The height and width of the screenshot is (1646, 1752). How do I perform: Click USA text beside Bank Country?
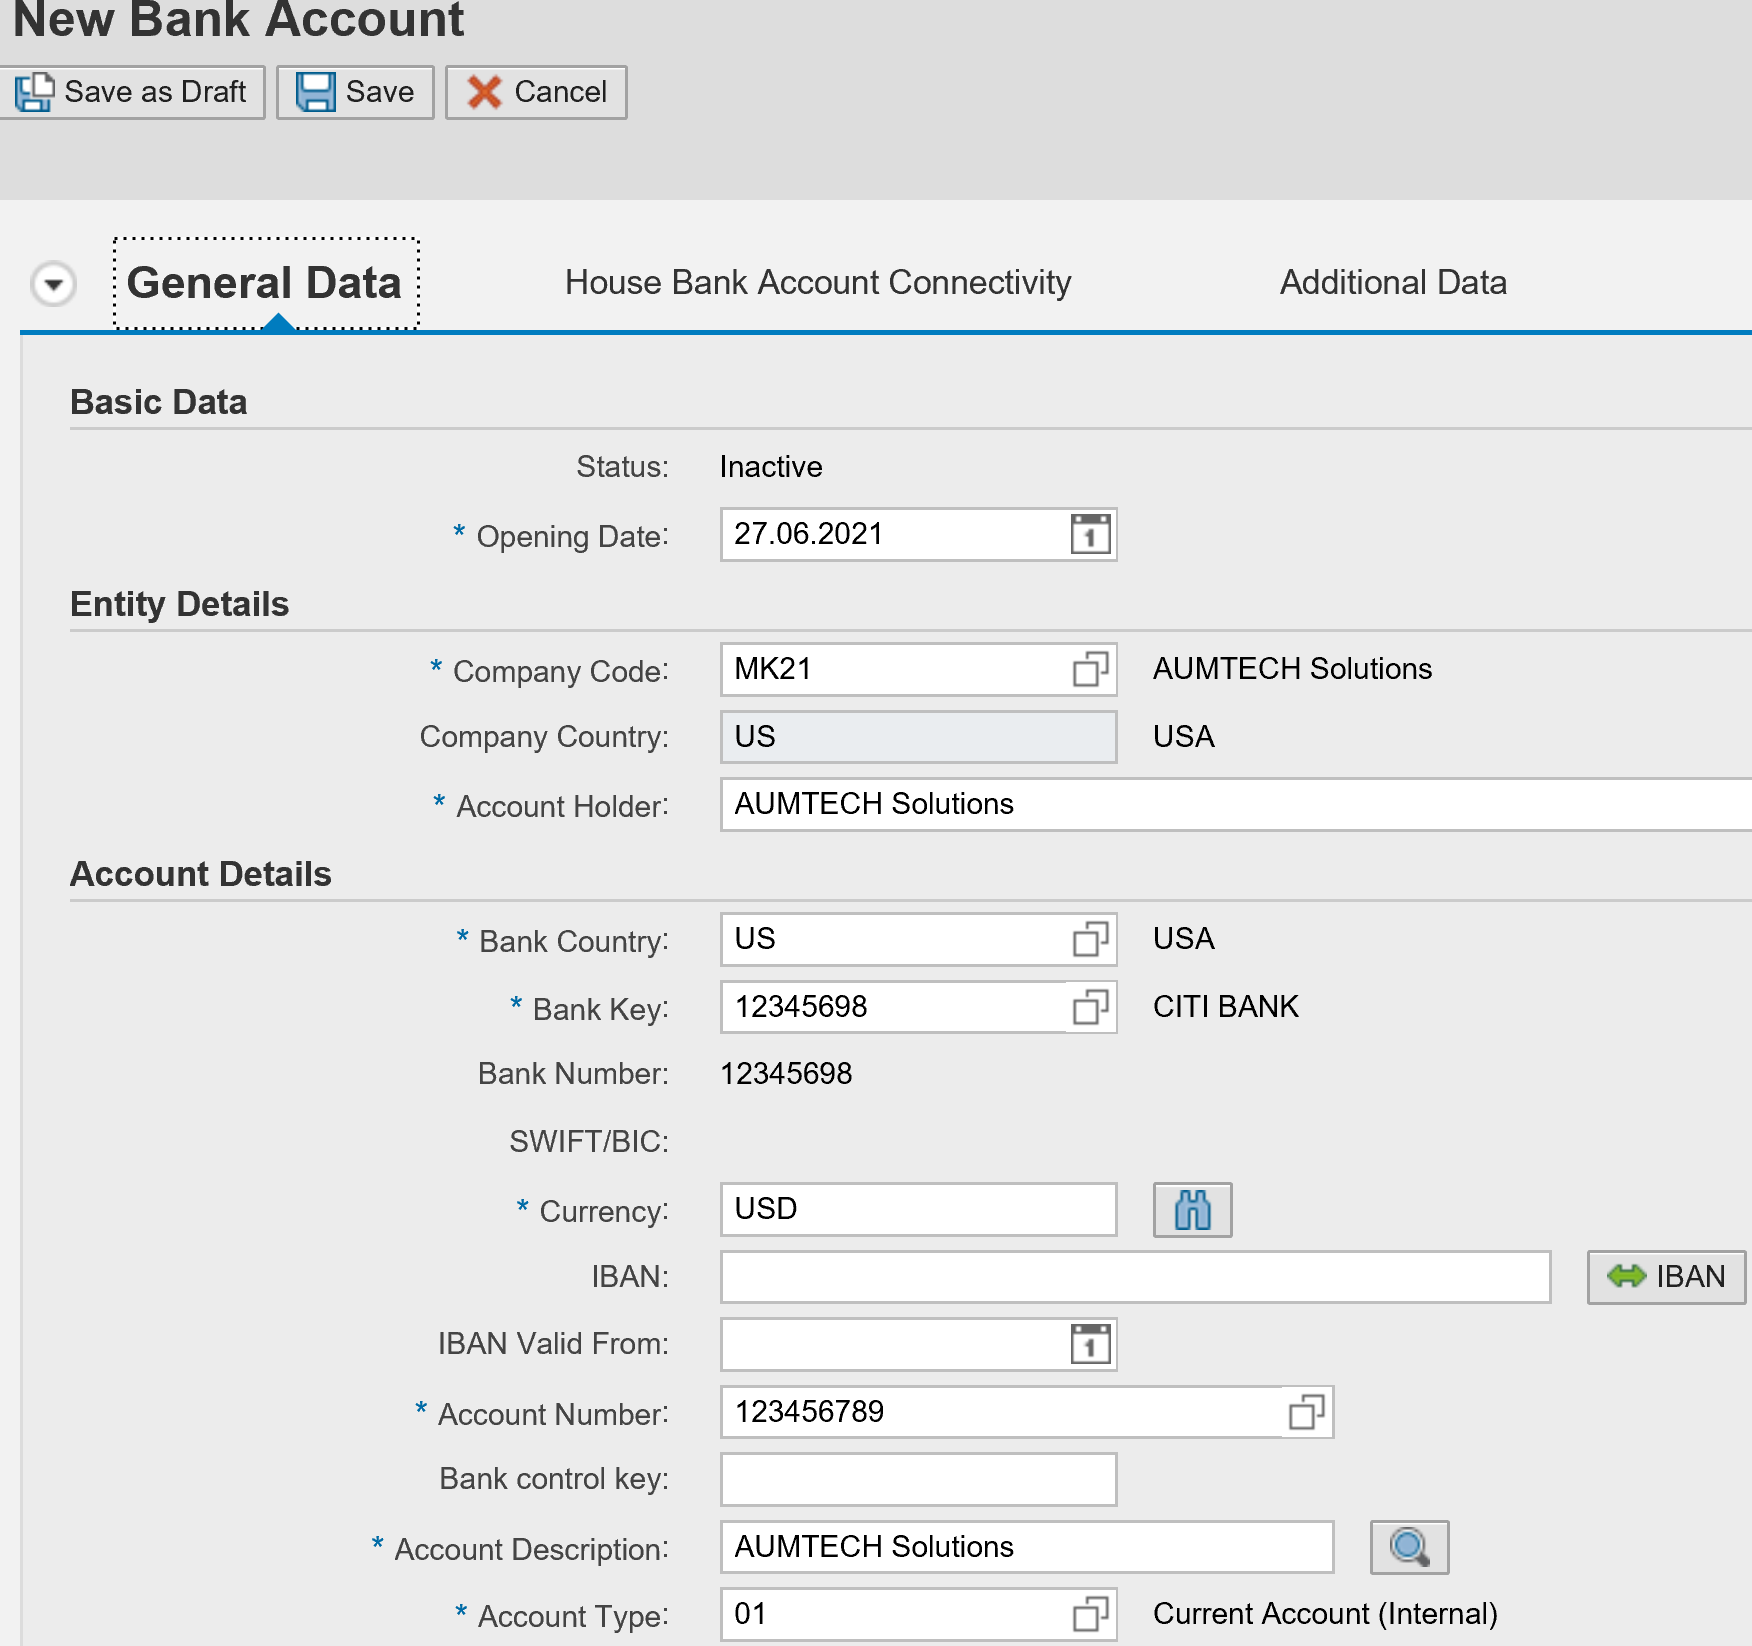(x=1184, y=938)
